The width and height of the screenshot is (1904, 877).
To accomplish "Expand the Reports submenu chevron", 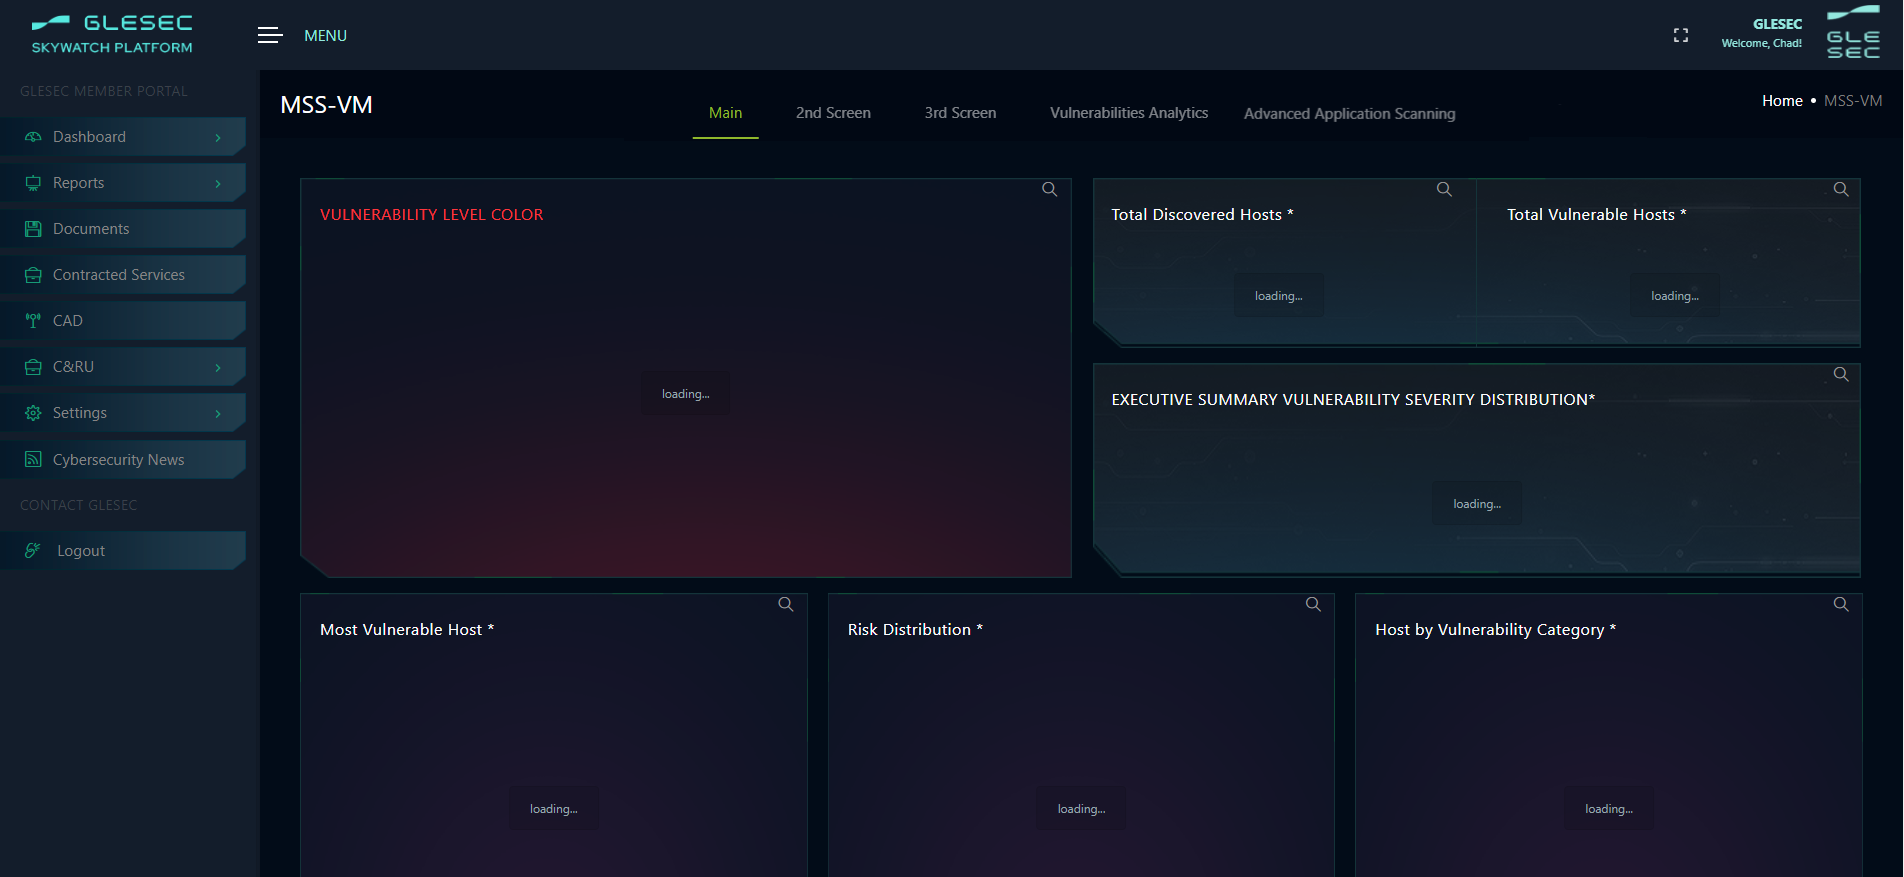I will coord(218,184).
